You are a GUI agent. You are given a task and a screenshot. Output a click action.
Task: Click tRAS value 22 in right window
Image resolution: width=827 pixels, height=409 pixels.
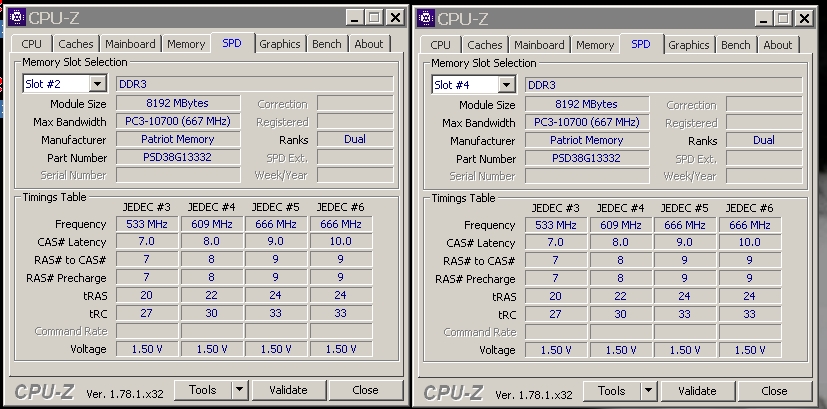(620, 297)
